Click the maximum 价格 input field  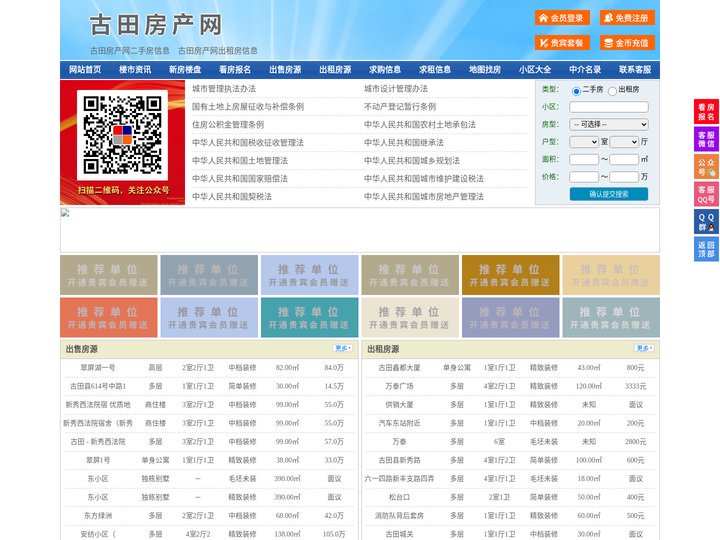click(624, 177)
